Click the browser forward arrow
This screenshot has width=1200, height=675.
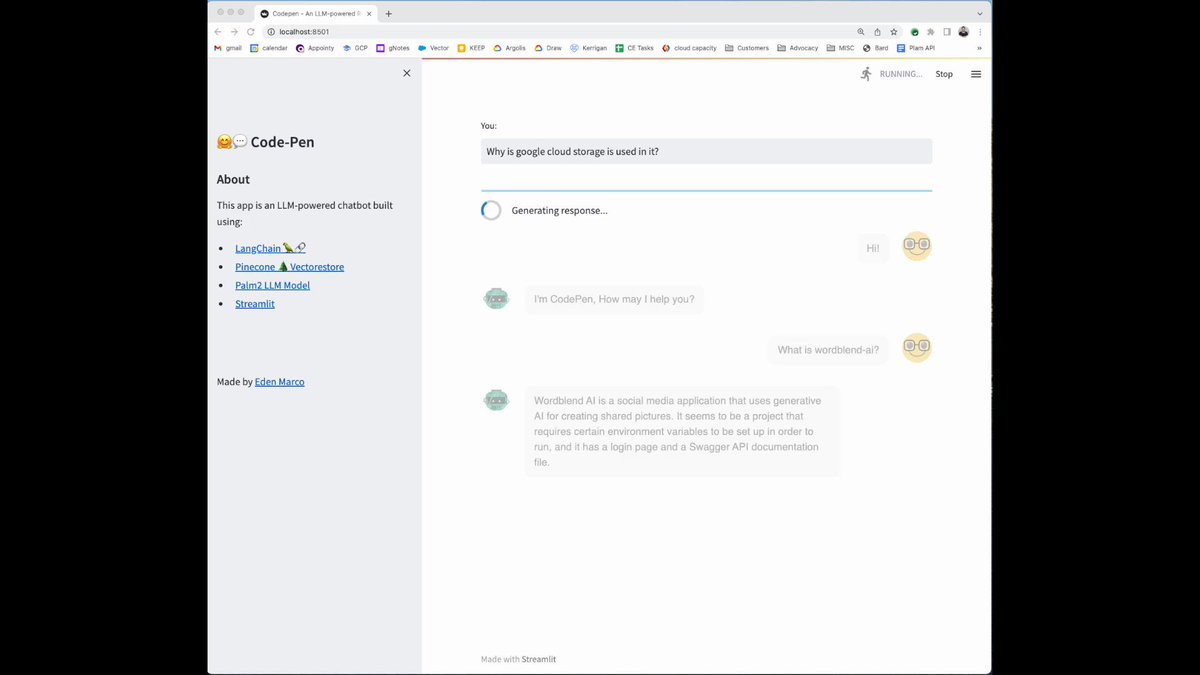click(x=234, y=31)
